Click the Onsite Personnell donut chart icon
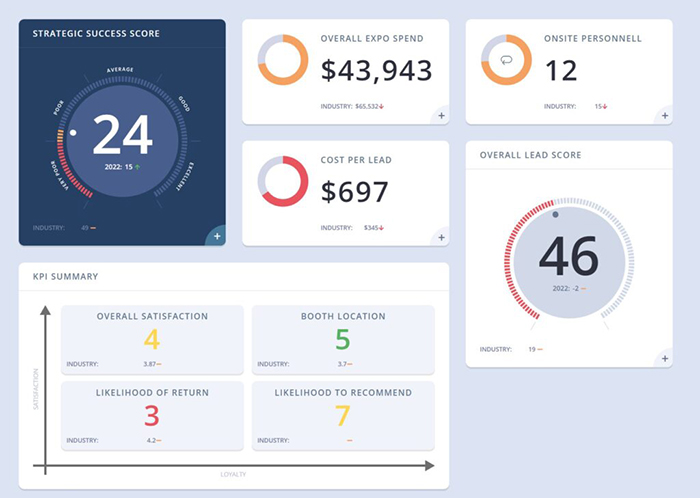Screen dimensions: 700x498 point(506,60)
